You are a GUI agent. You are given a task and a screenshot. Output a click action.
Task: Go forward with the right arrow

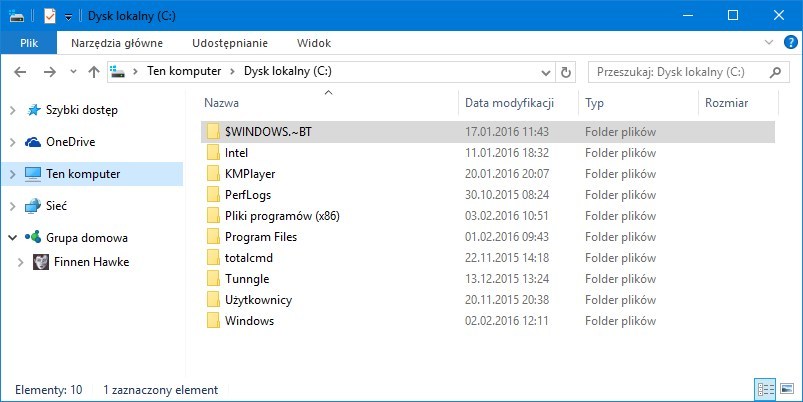pyautogui.click(x=50, y=72)
